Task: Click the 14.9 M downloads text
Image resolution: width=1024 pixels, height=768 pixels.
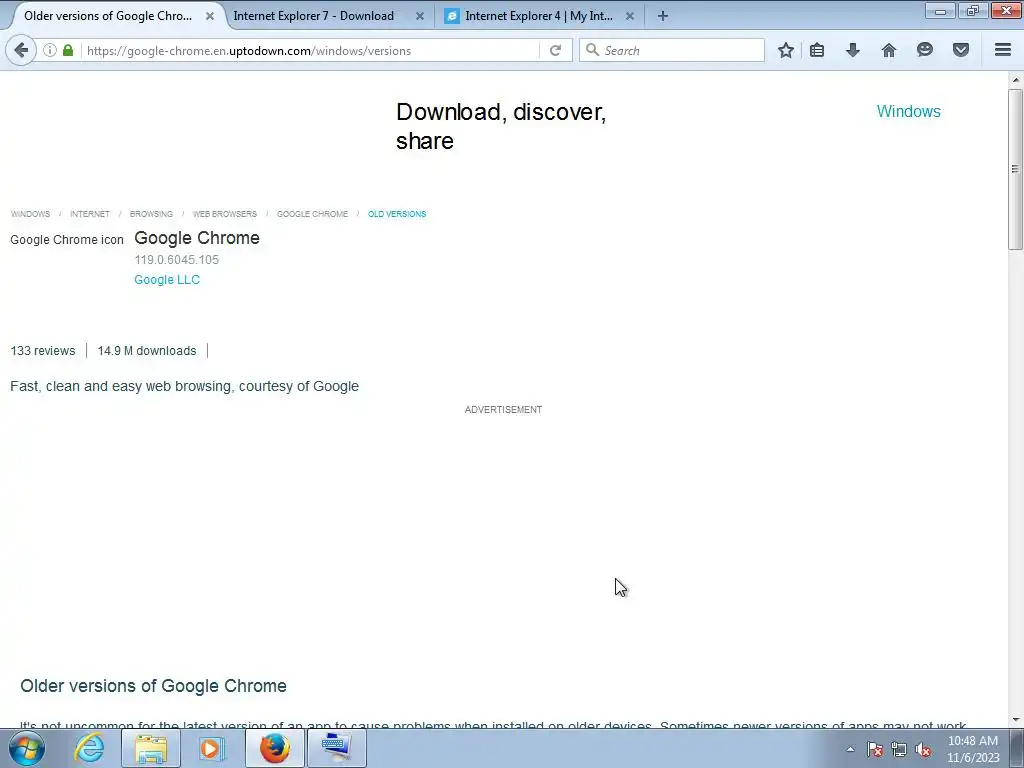Action: click(147, 351)
